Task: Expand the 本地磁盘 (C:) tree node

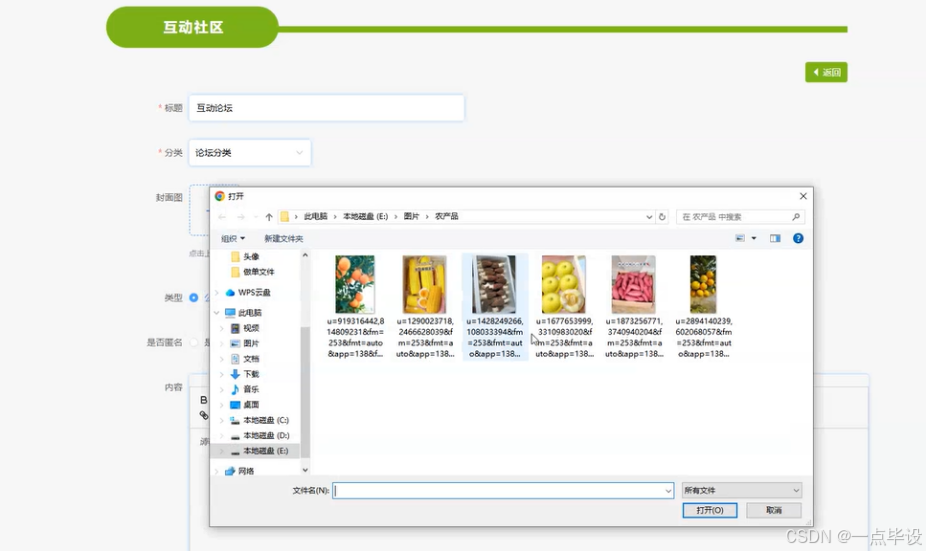Action: (x=222, y=420)
